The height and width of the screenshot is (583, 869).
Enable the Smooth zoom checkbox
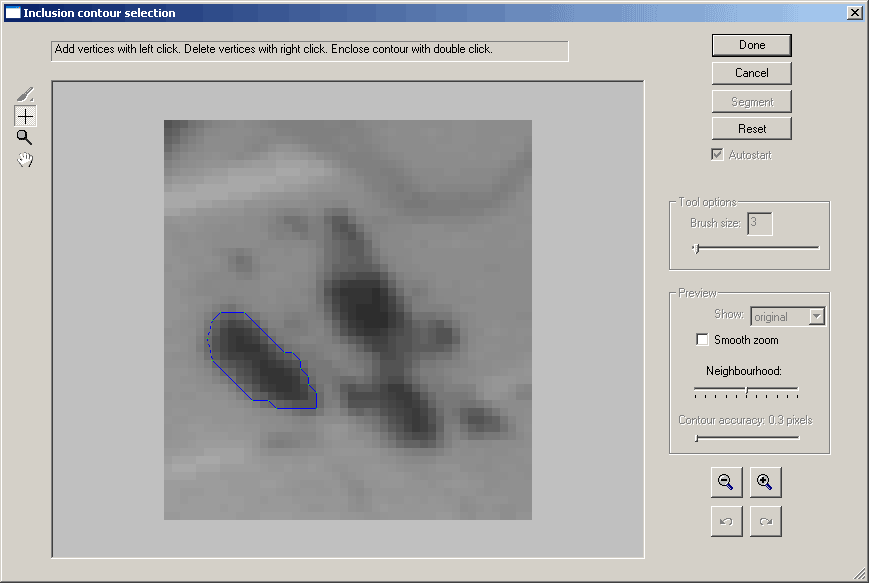(702, 340)
